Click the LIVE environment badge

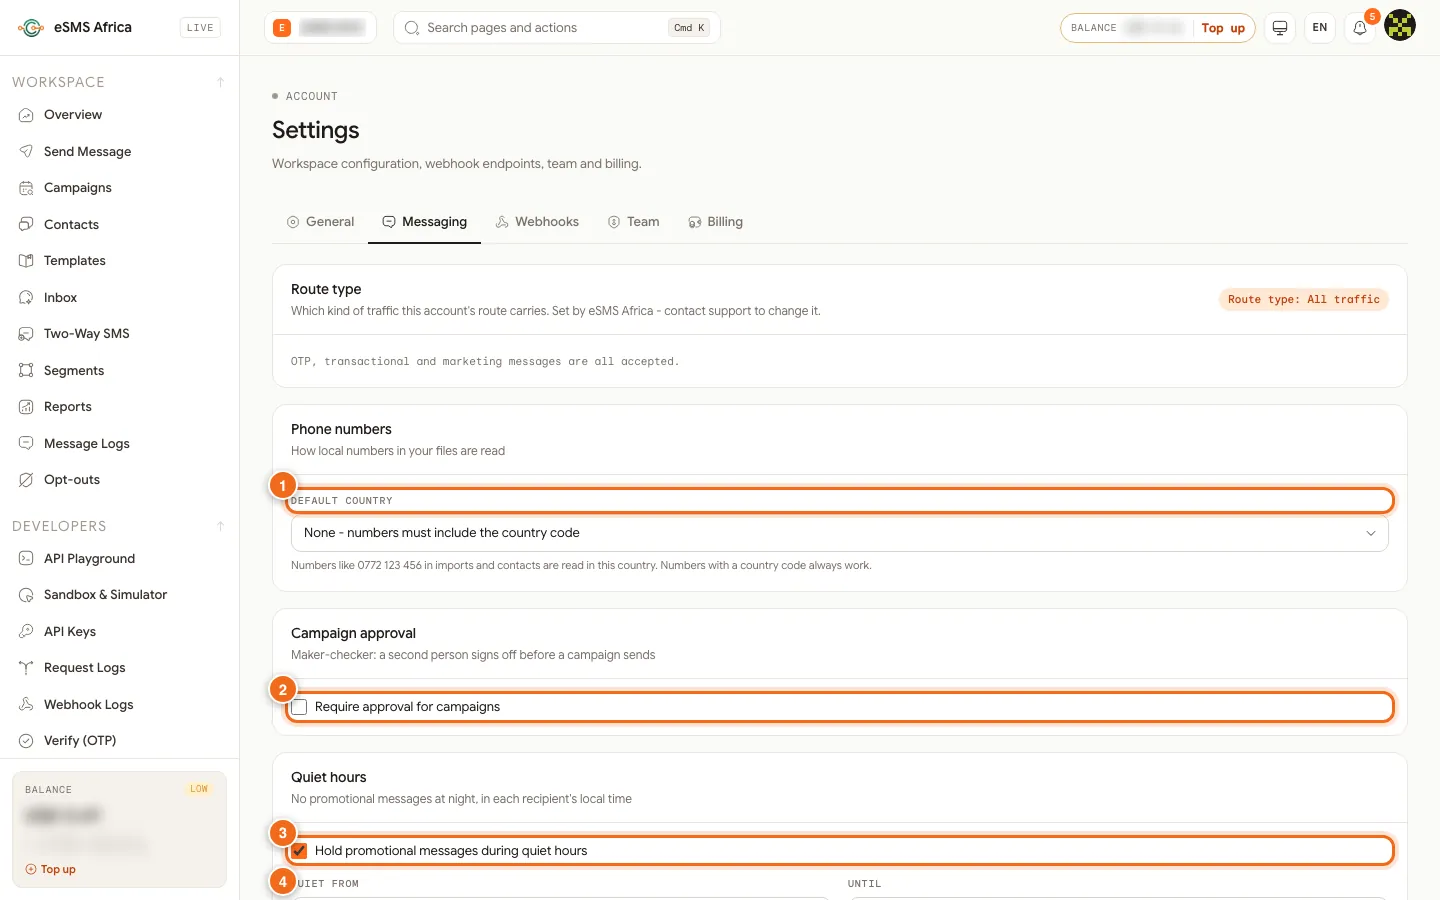pos(200,28)
